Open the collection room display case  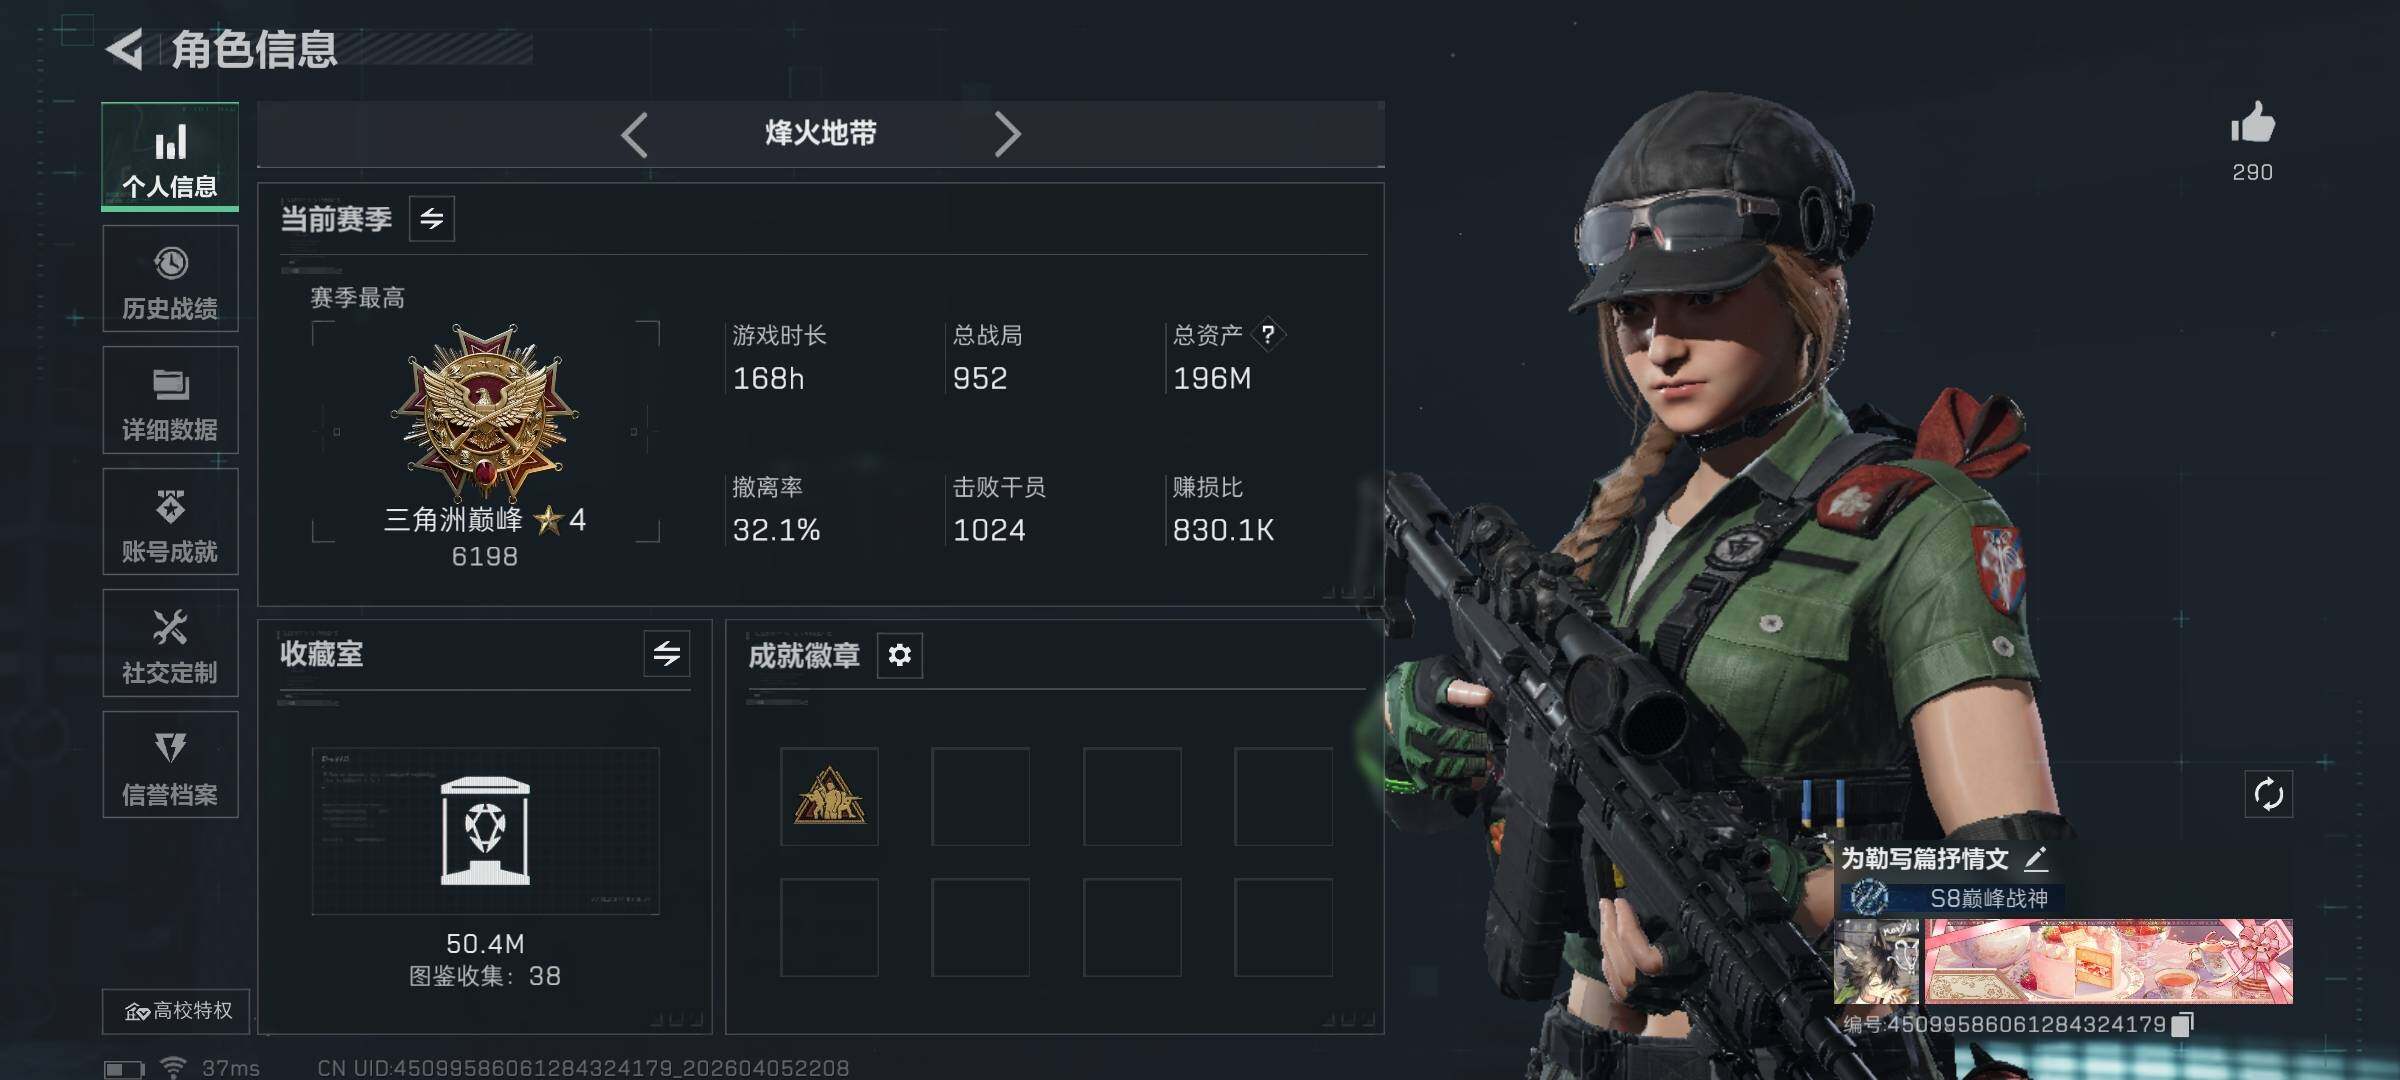[x=485, y=831]
